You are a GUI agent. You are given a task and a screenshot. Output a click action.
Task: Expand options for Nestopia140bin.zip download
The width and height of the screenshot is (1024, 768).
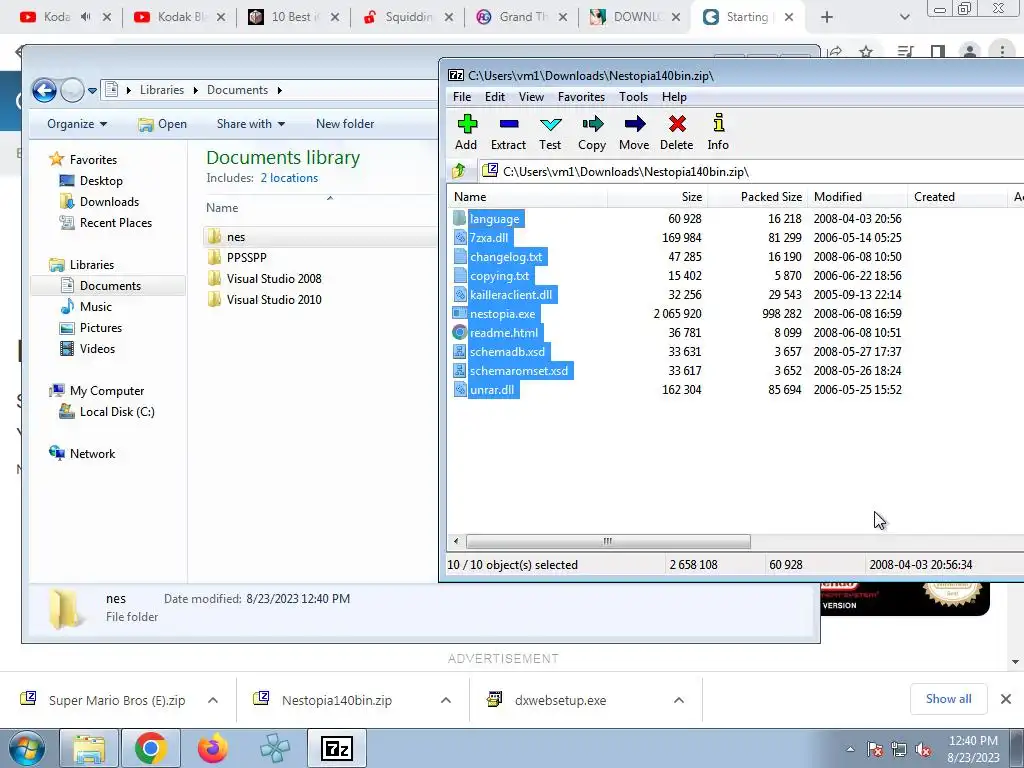click(x=446, y=700)
